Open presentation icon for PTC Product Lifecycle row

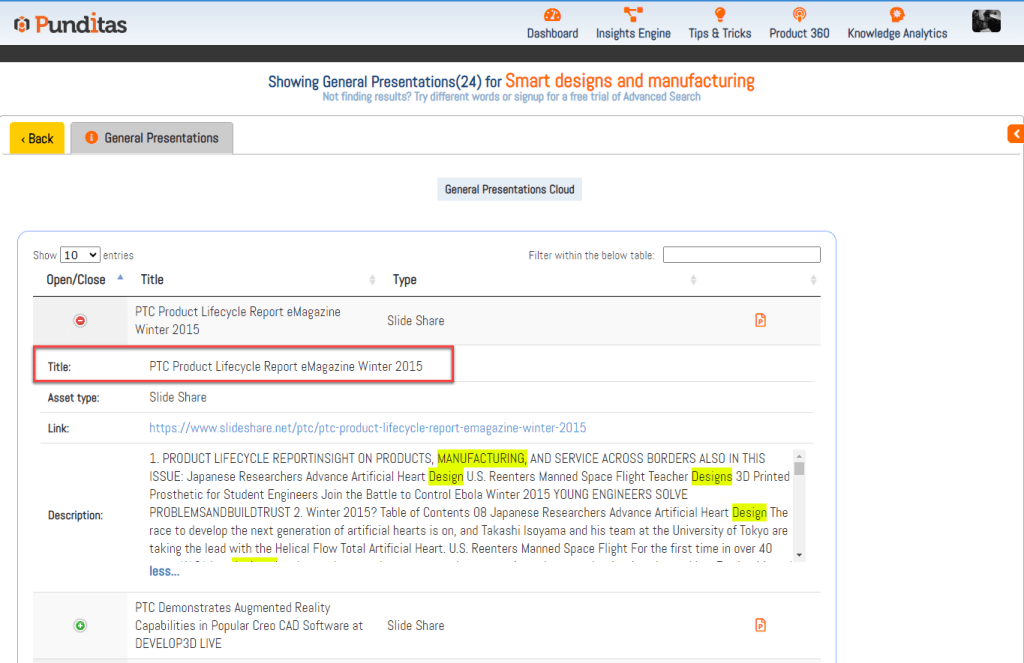click(761, 321)
